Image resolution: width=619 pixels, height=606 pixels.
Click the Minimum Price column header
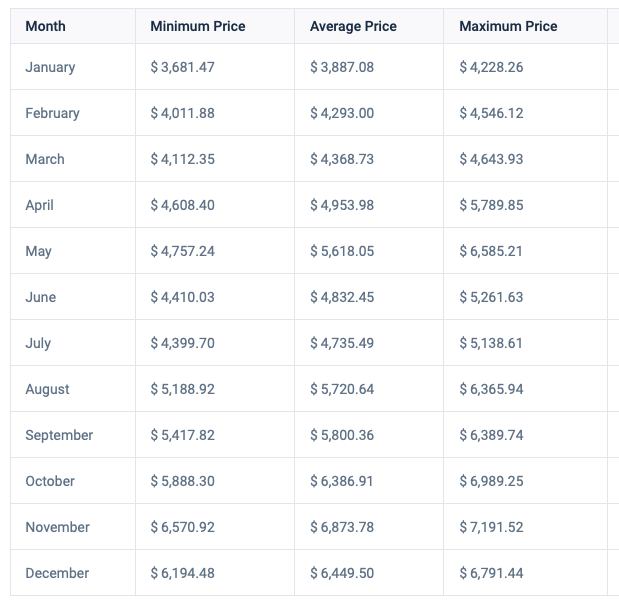click(x=198, y=26)
